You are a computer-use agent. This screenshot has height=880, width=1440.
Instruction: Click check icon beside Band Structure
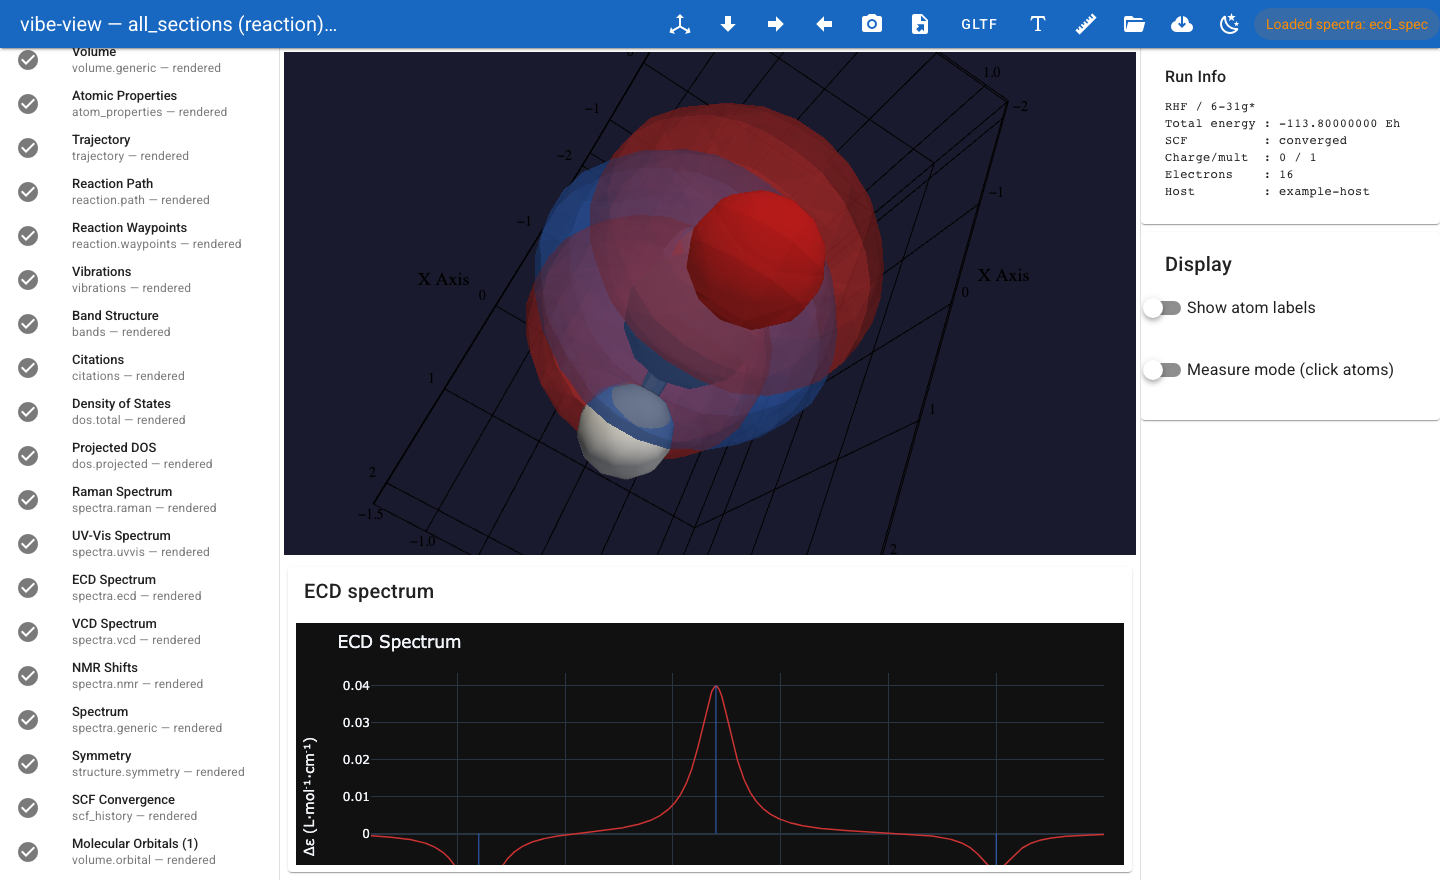click(28, 324)
